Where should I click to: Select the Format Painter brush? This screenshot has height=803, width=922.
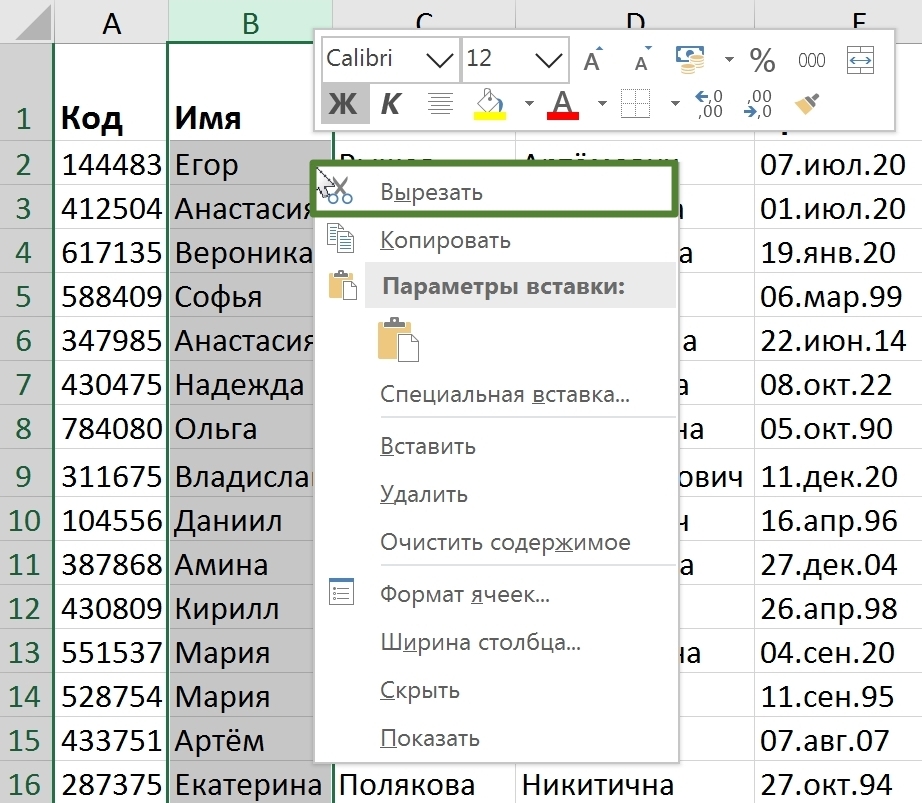[x=807, y=104]
